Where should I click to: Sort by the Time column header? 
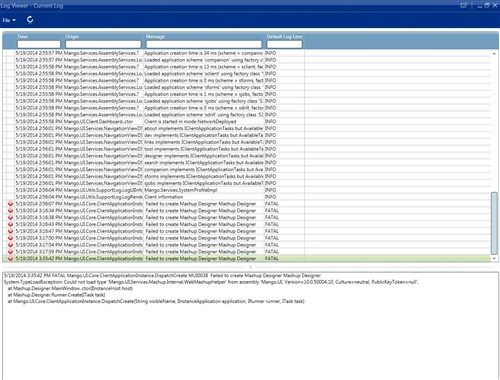point(23,36)
